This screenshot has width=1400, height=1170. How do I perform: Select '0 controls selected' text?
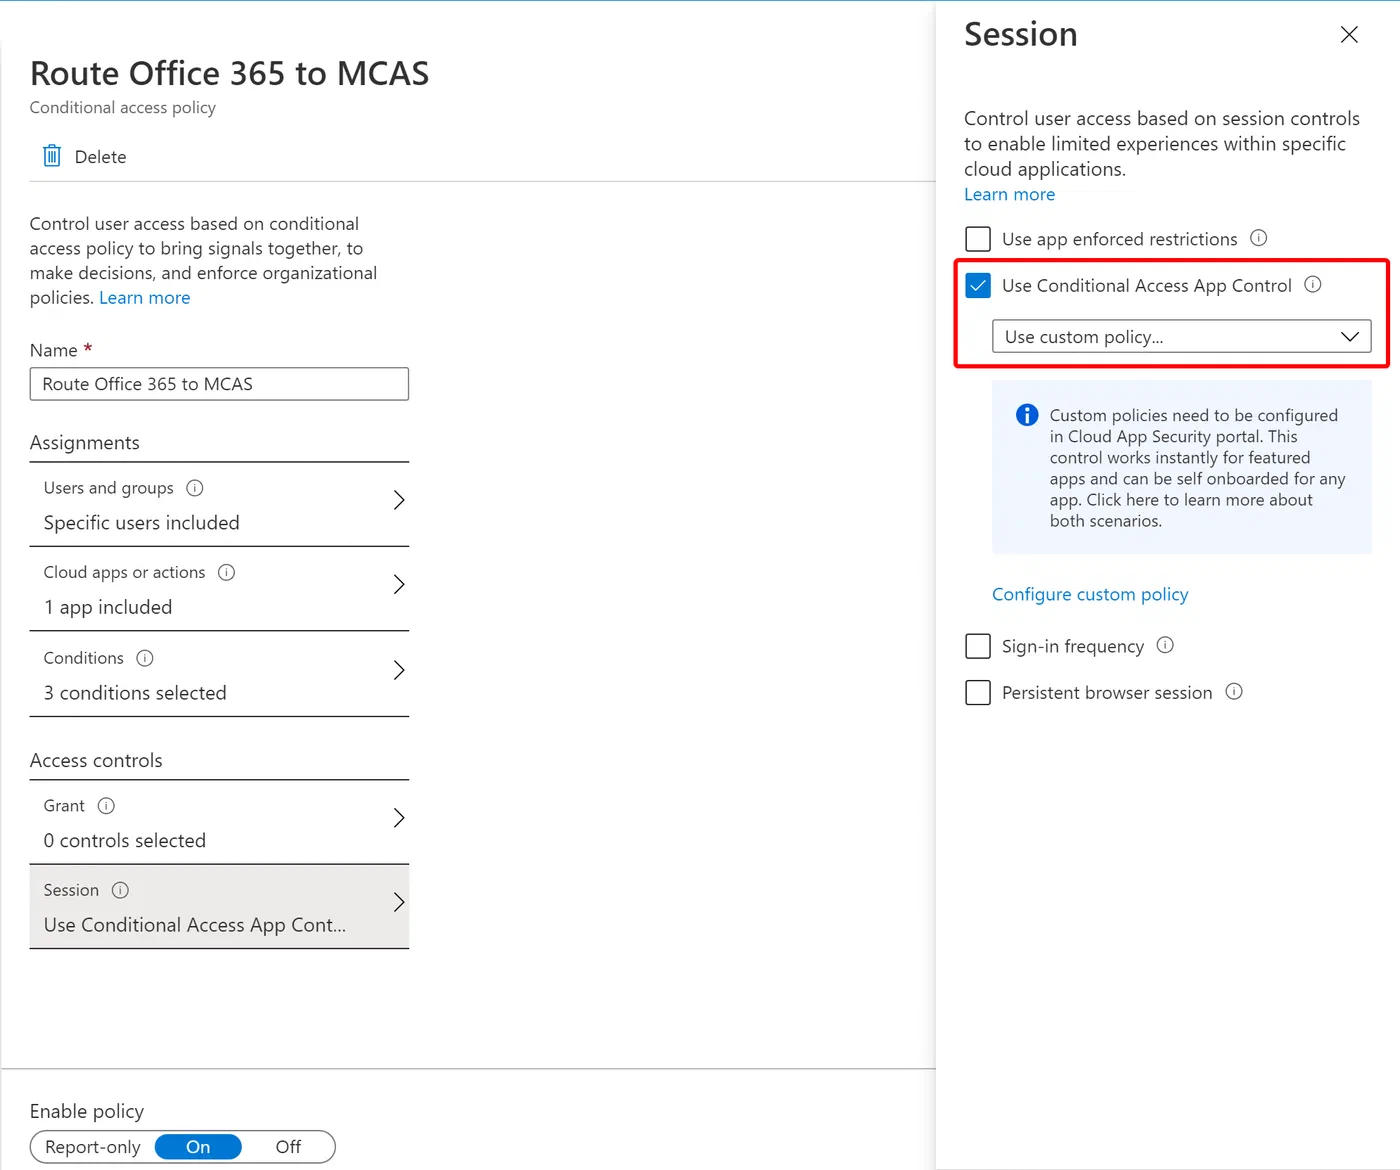coord(125,841)
